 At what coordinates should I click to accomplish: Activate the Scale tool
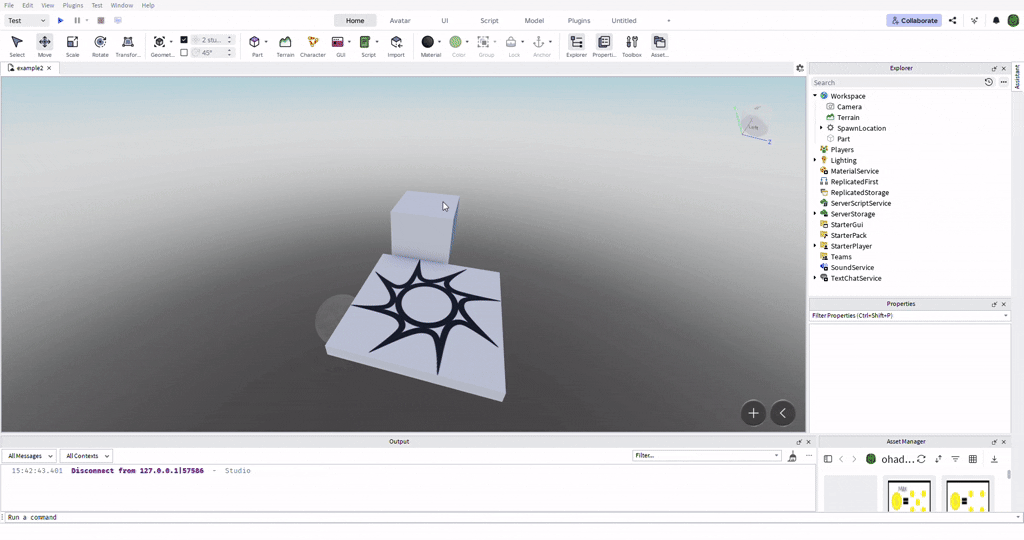click(72, 45)
